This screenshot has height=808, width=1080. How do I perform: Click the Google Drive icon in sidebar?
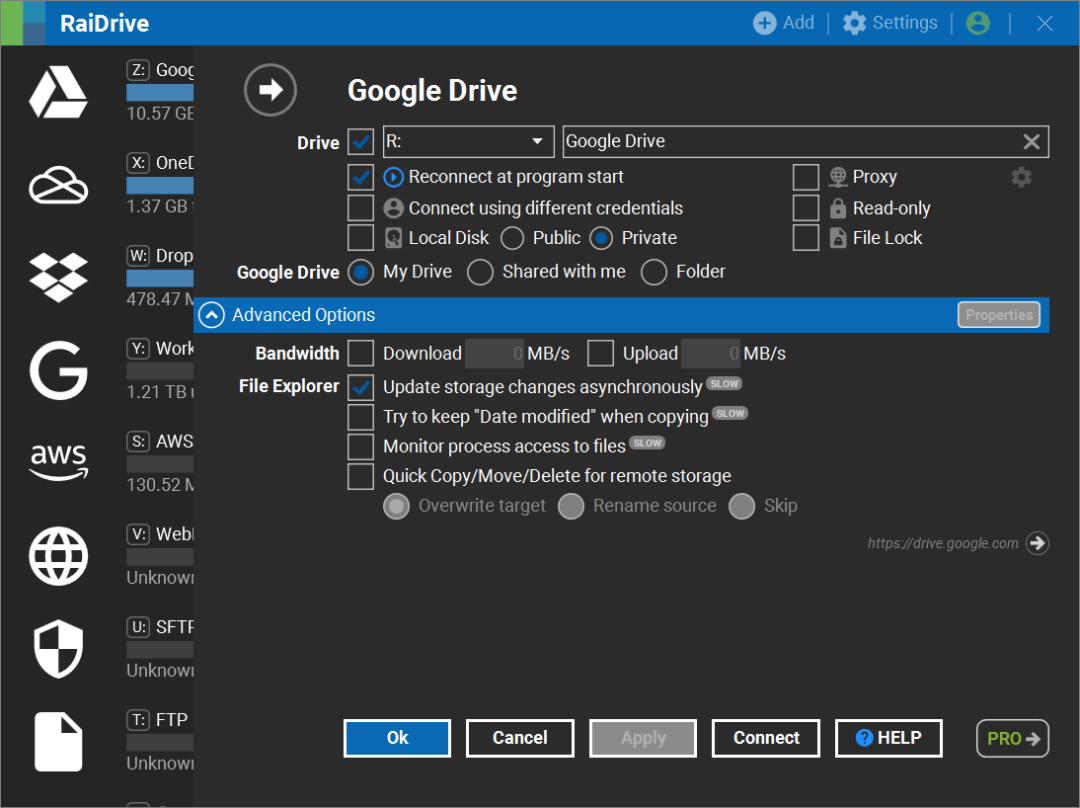tap(58, 93)
